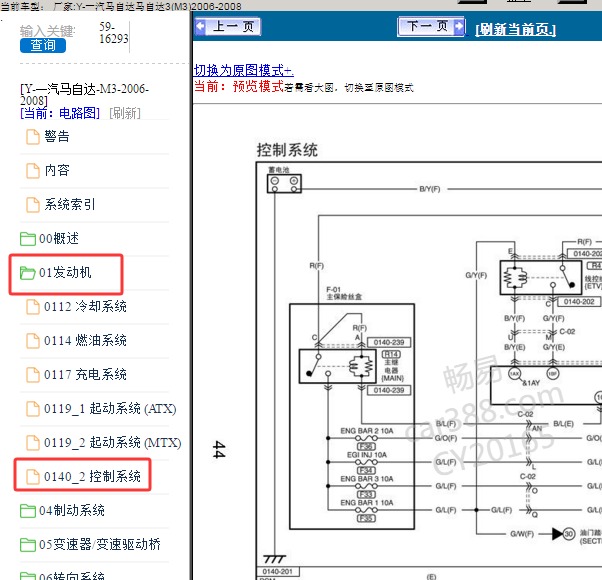Screen dimensions: 602x580
Task: Go to next page with 下一页
Action: tap(431, 26)
